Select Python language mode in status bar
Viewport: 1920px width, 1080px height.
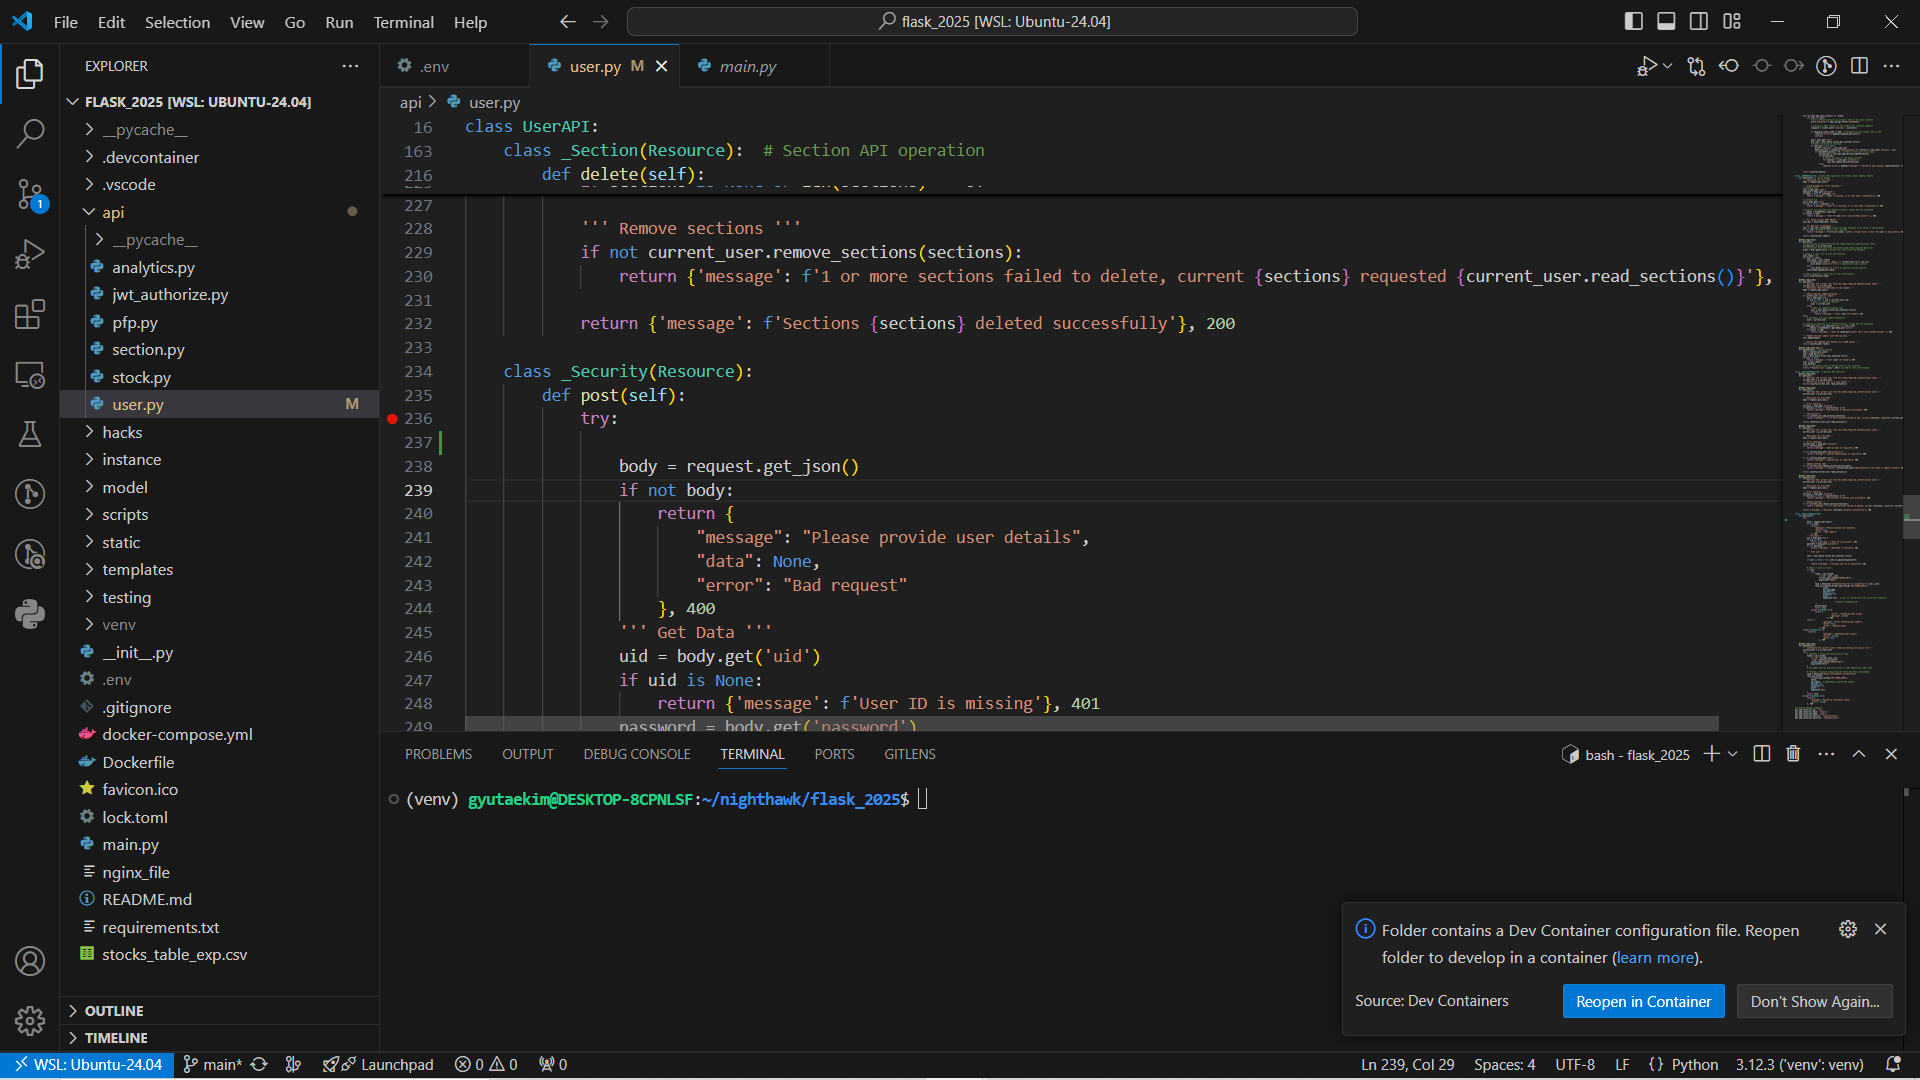[x=1694, y=1065]
